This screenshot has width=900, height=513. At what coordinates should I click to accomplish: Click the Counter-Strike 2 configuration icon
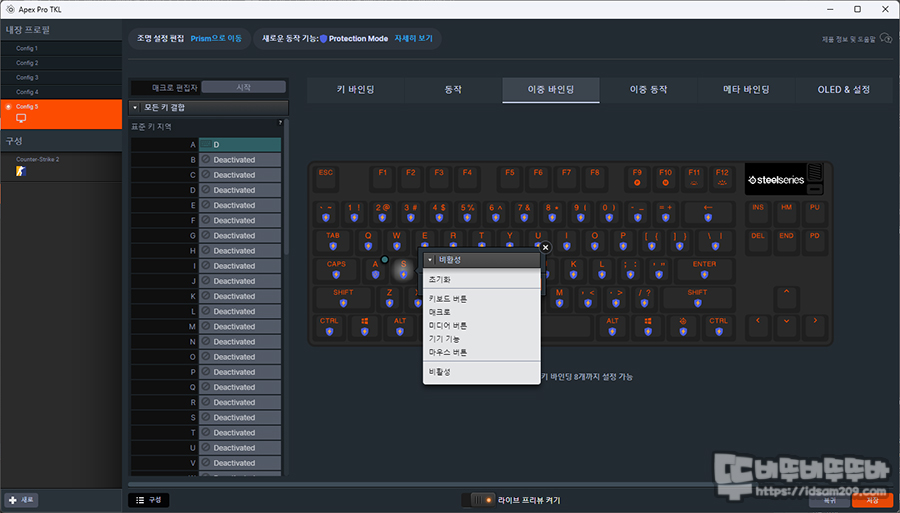[21, 171]
